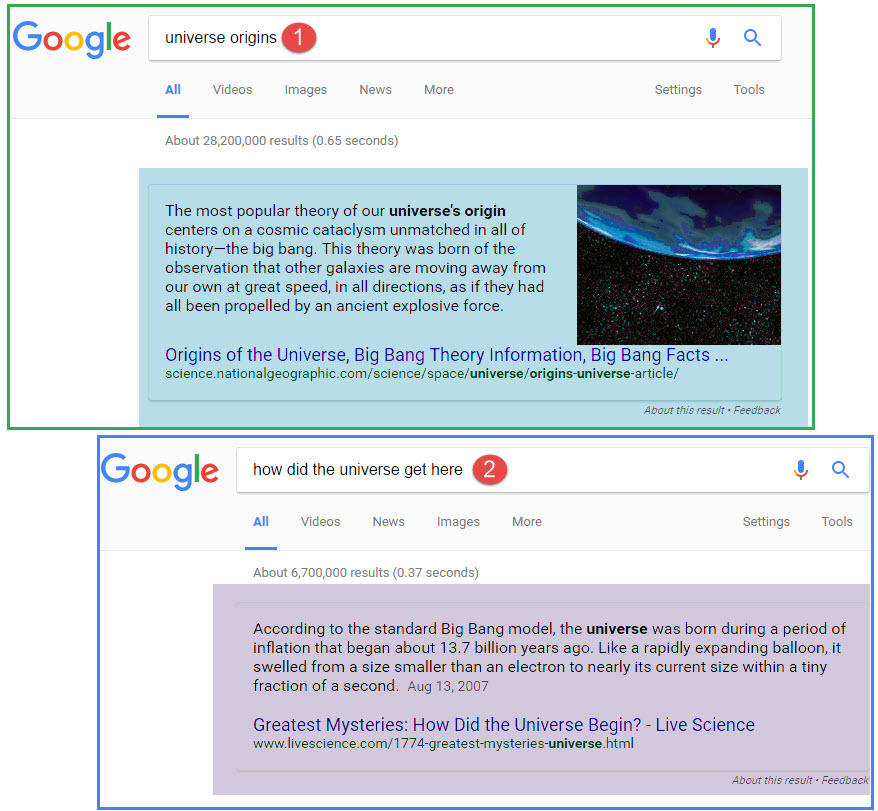Click the 'universe origins' search field
This screenshot has width=878, height=811.
point(465,38)
